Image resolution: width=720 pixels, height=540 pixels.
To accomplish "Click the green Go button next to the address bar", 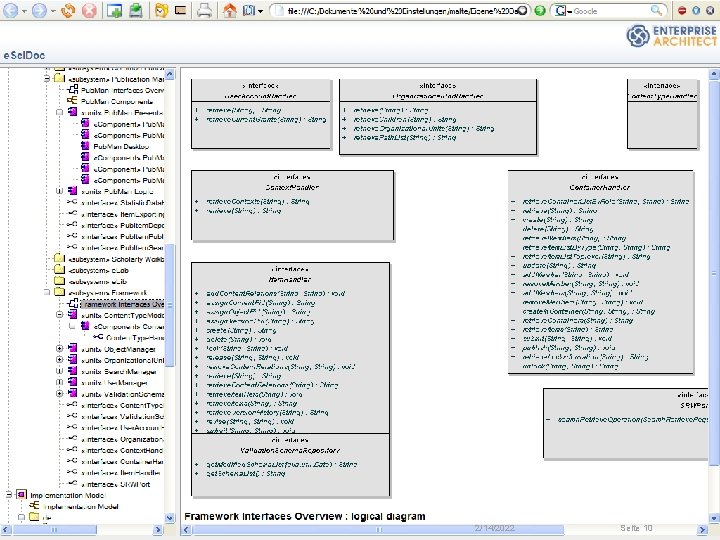I will (540, 10).
